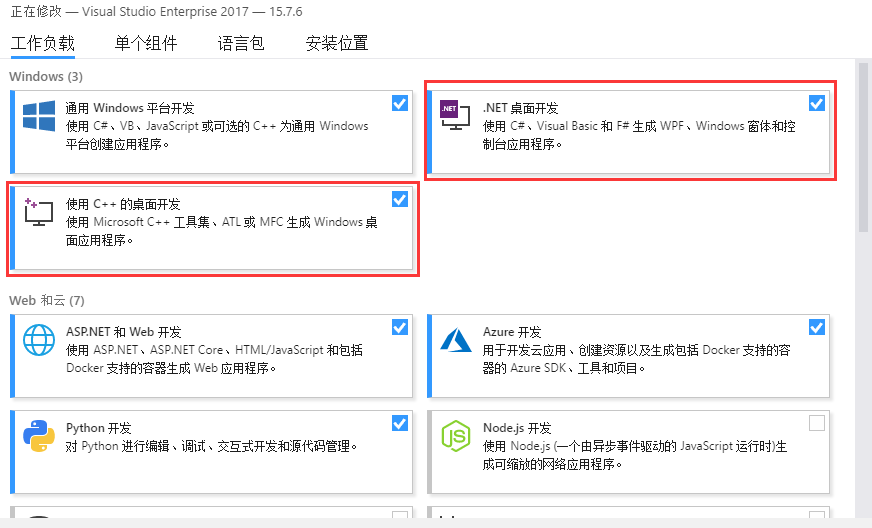Click the 通用 Windows 平台开发 title text

130,108
